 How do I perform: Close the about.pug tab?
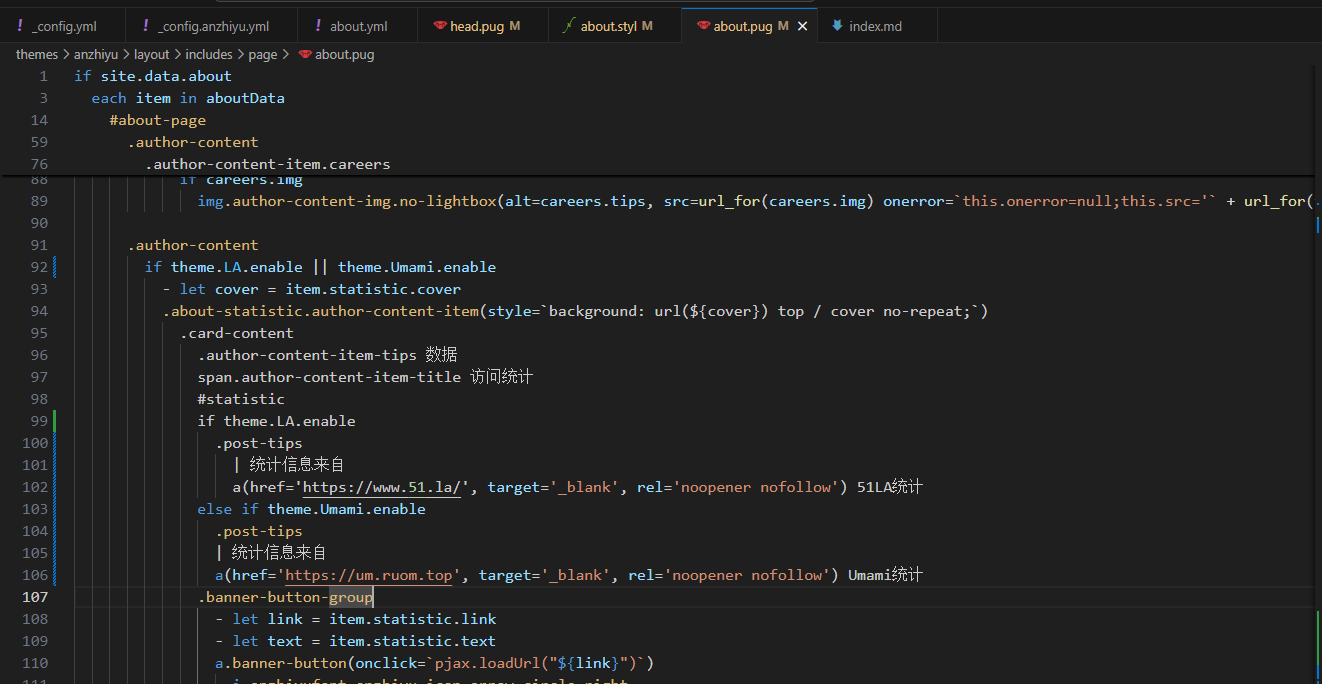[802, 26]
